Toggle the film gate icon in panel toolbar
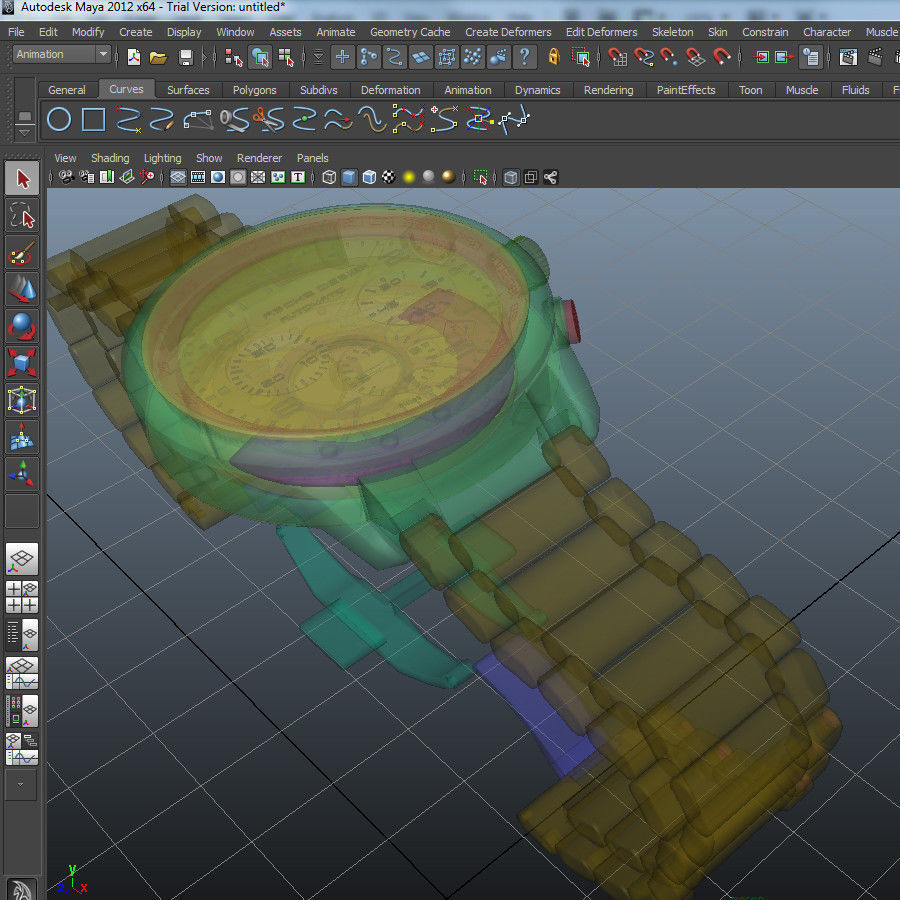 [198, 177]
